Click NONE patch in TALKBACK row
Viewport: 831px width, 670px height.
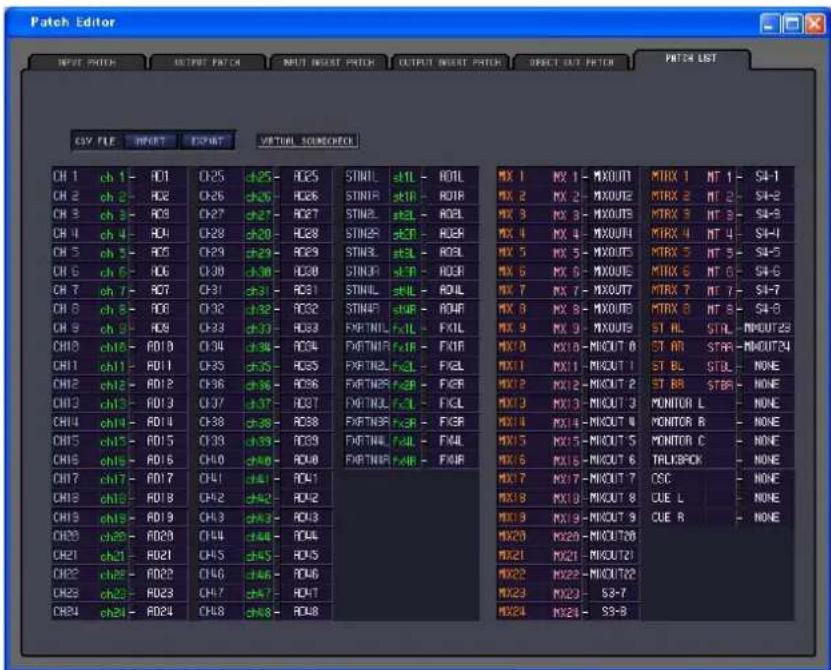(x=767, y=460)
